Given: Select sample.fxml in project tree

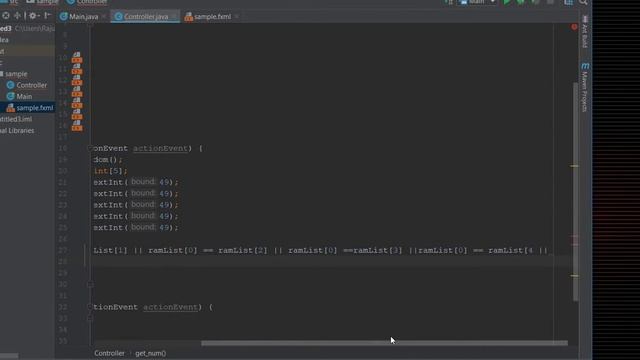Looking at the screenshot, I should 29,108.
